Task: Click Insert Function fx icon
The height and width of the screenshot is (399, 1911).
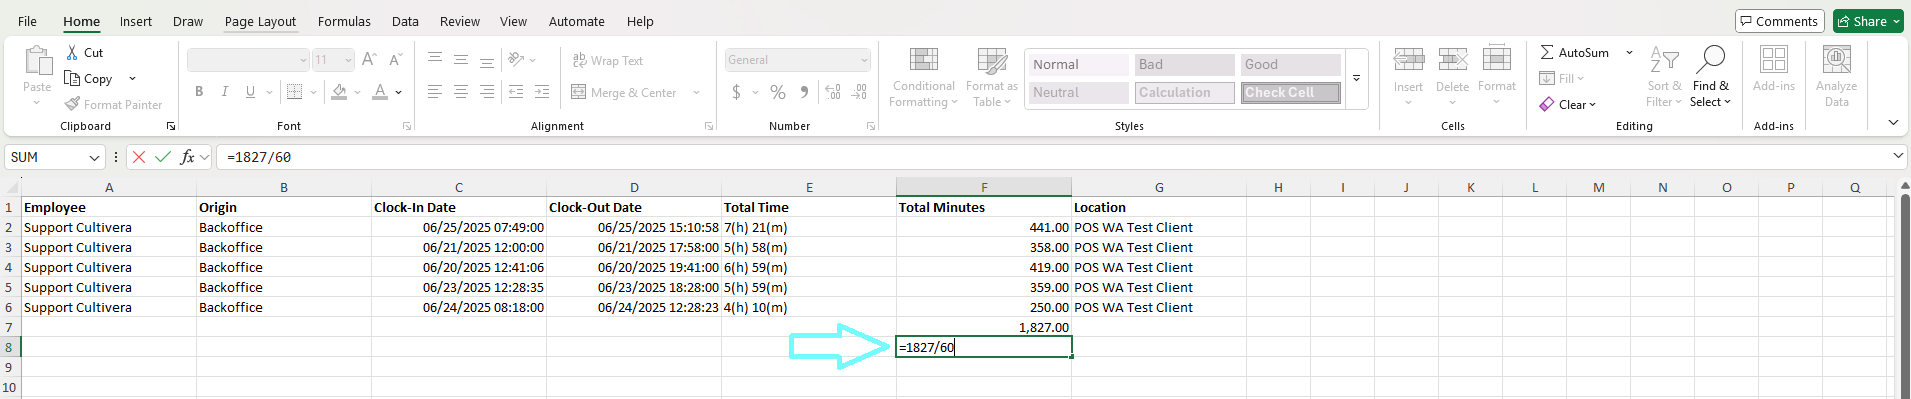Action: 187,157
